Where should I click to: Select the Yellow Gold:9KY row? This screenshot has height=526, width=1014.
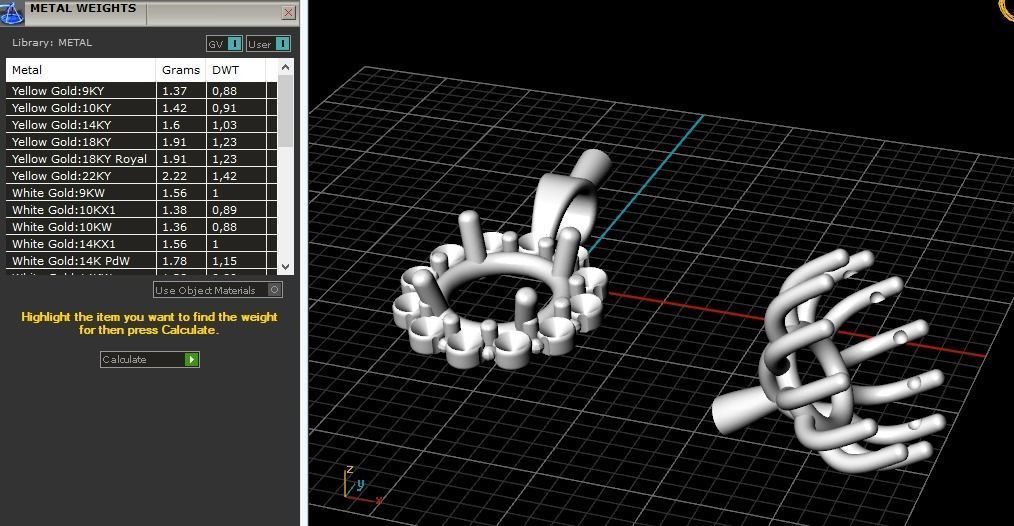(142, 91)
